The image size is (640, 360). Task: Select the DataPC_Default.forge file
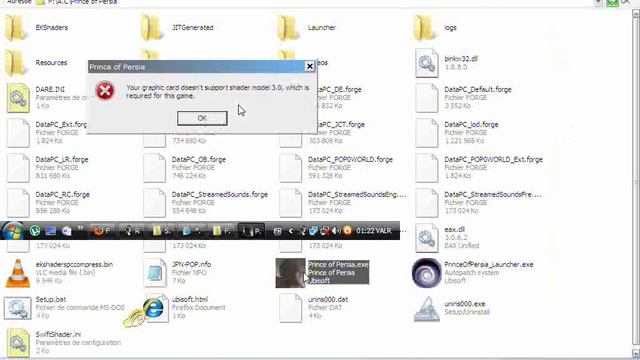coord(464,98)
